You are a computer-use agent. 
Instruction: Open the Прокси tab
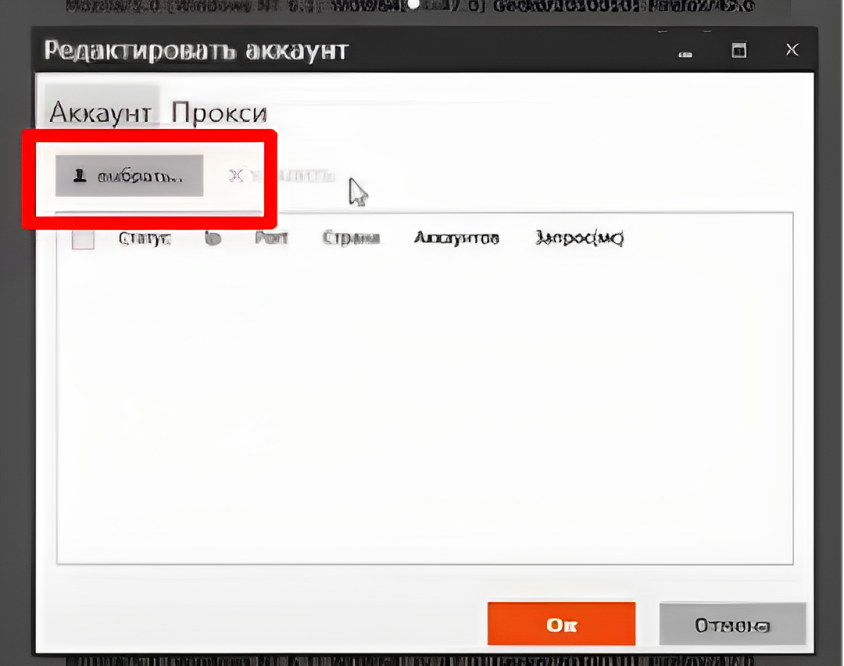219,113
